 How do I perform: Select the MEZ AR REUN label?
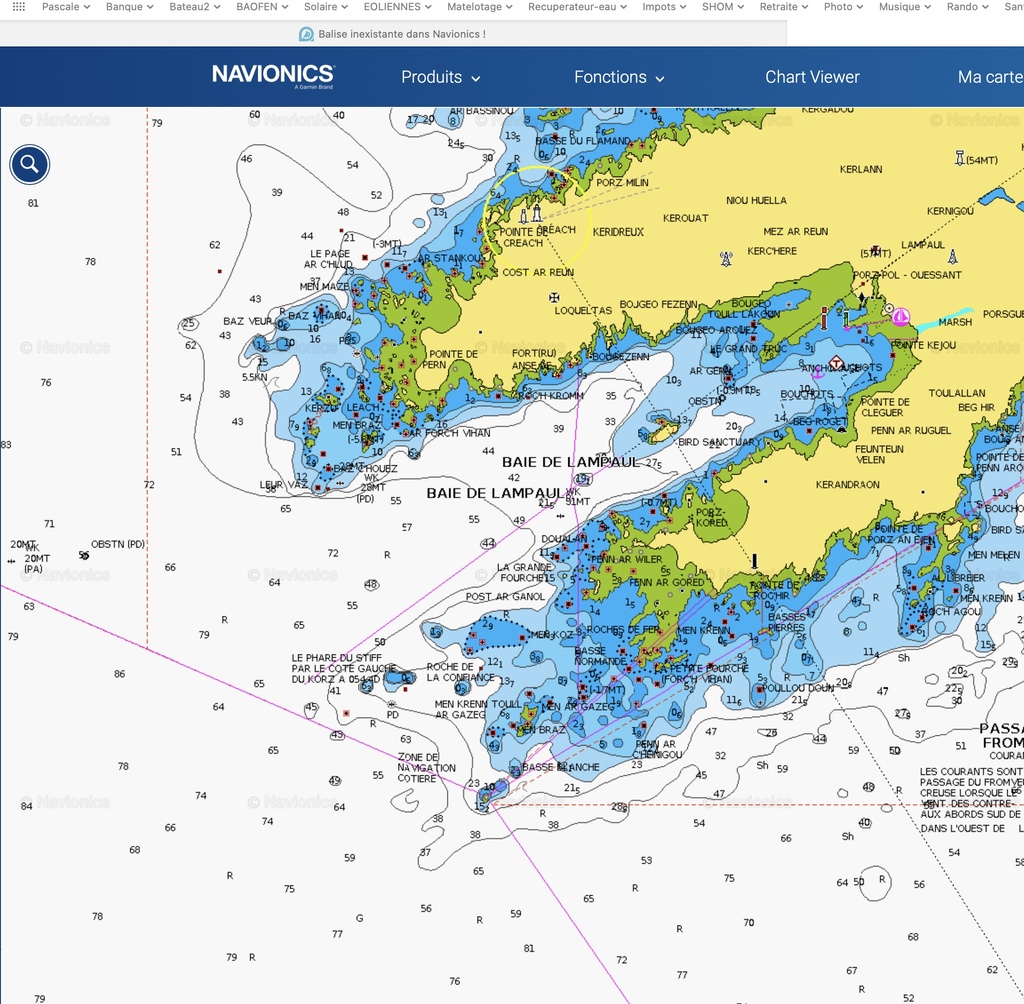point(795,231)
